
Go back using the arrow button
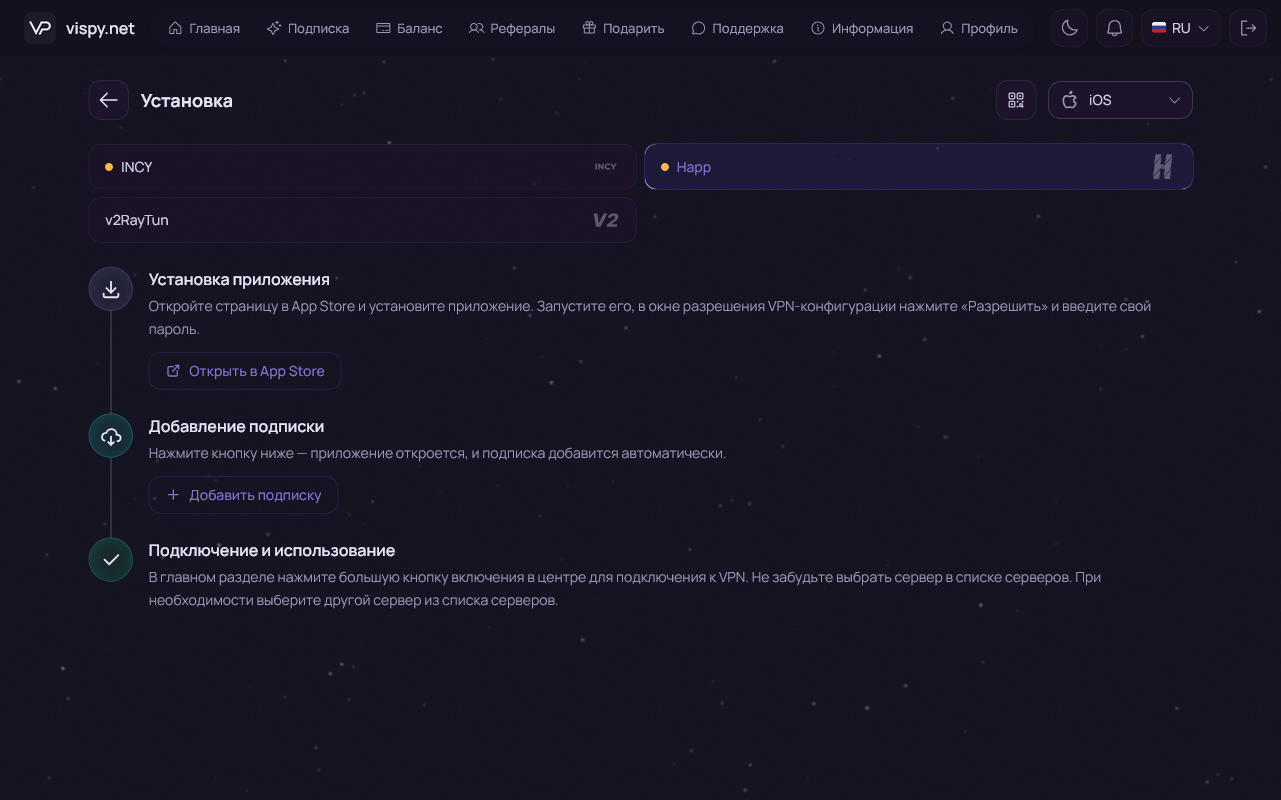(x=108, y=100)
